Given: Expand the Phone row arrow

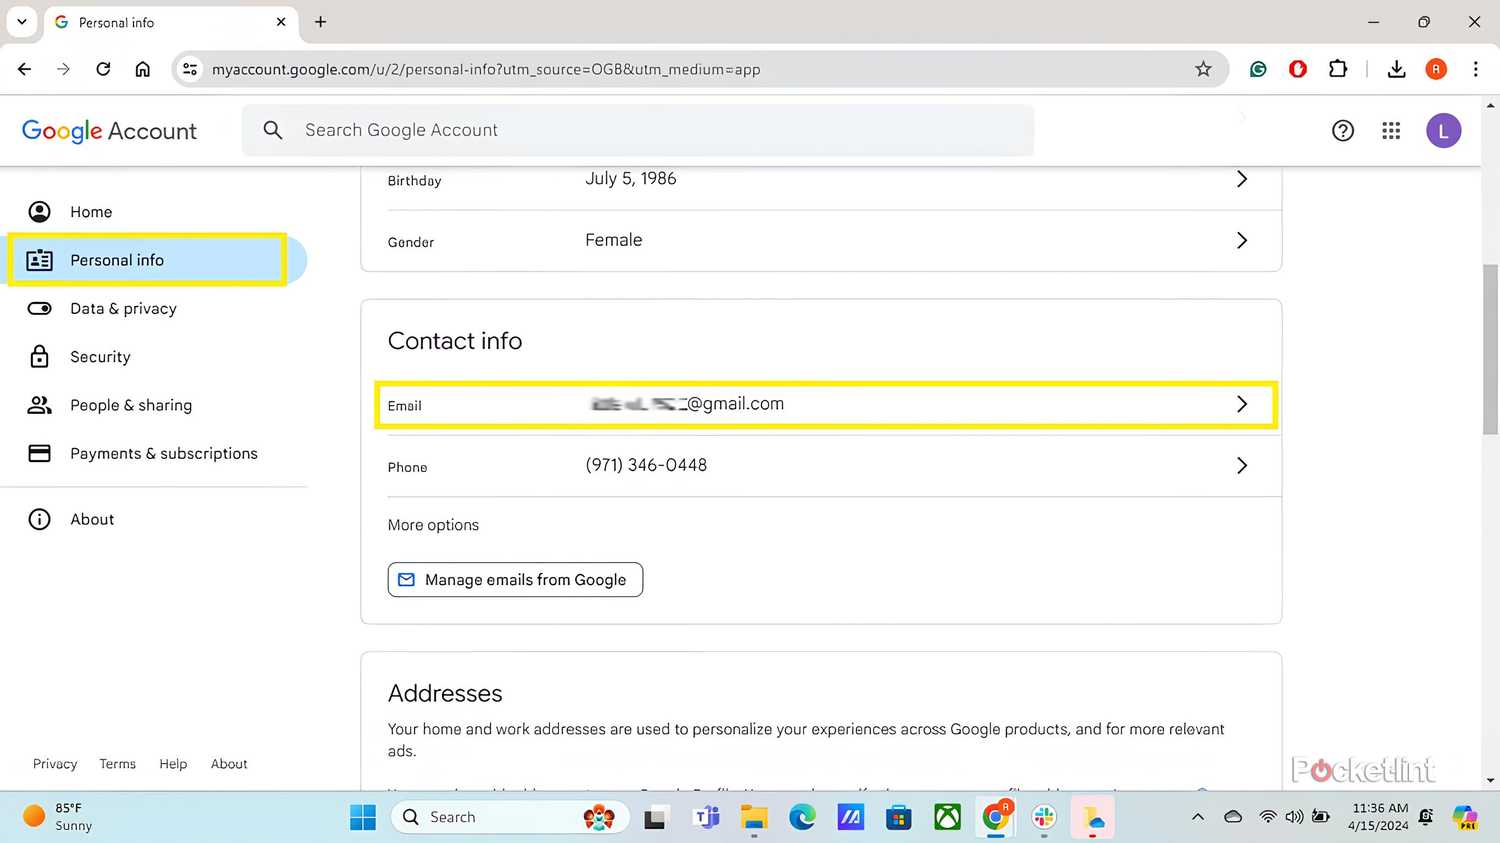Looking at the screenshot, I should click(1241, 466).
